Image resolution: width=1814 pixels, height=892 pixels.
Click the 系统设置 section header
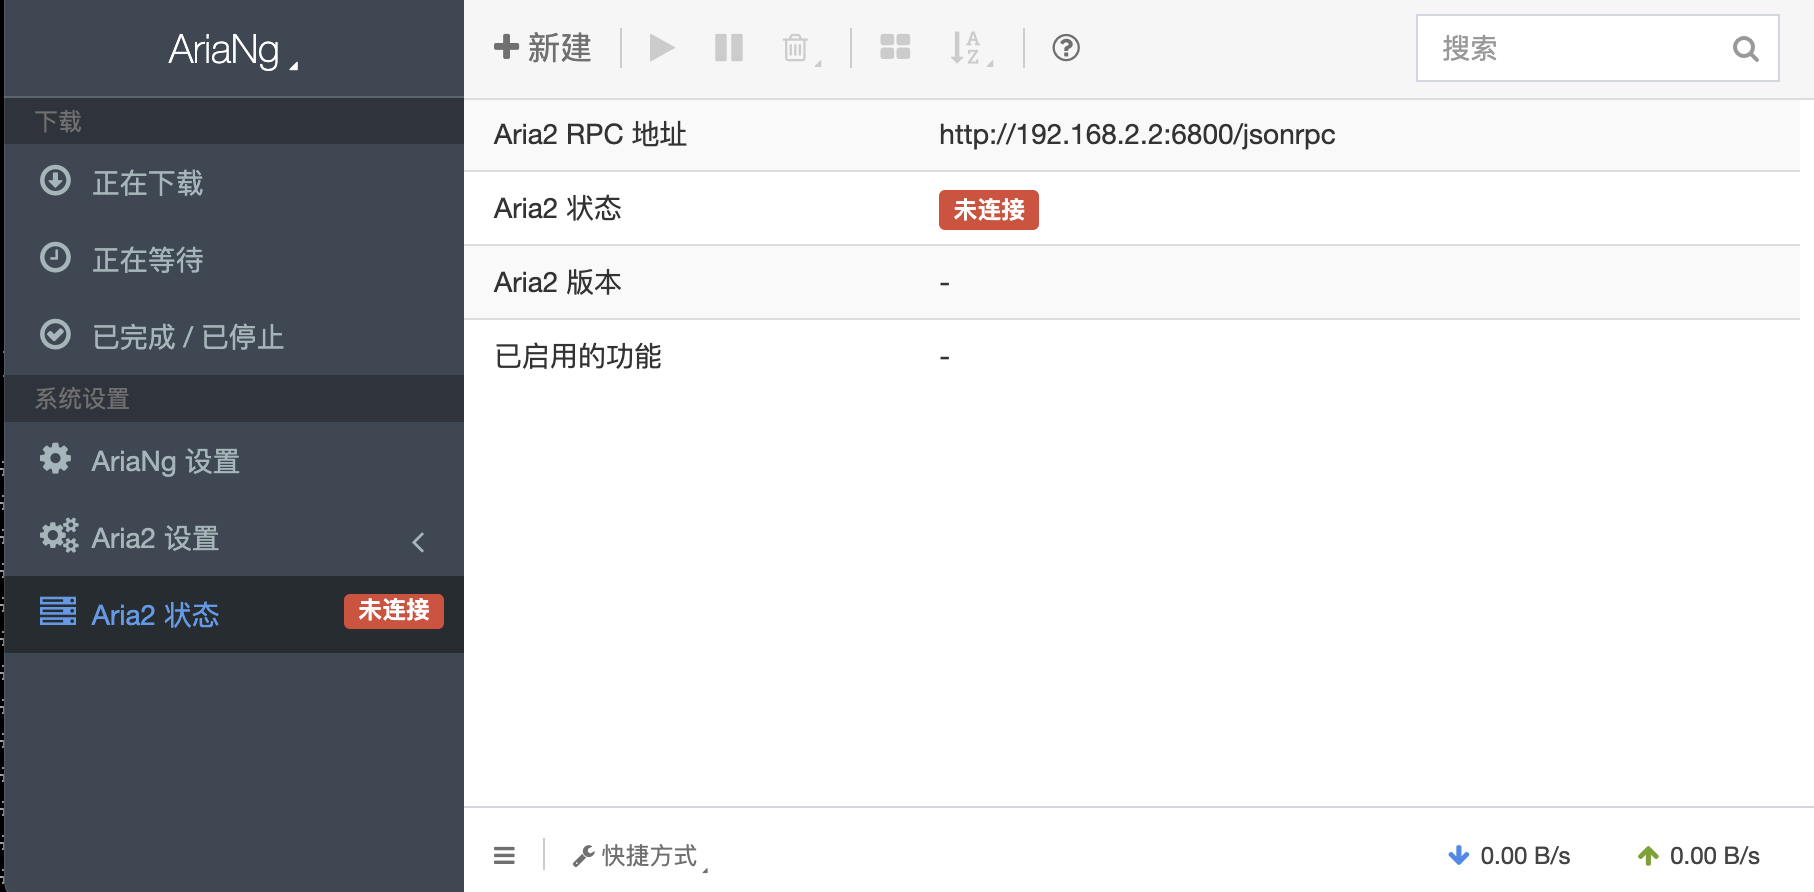82,399
